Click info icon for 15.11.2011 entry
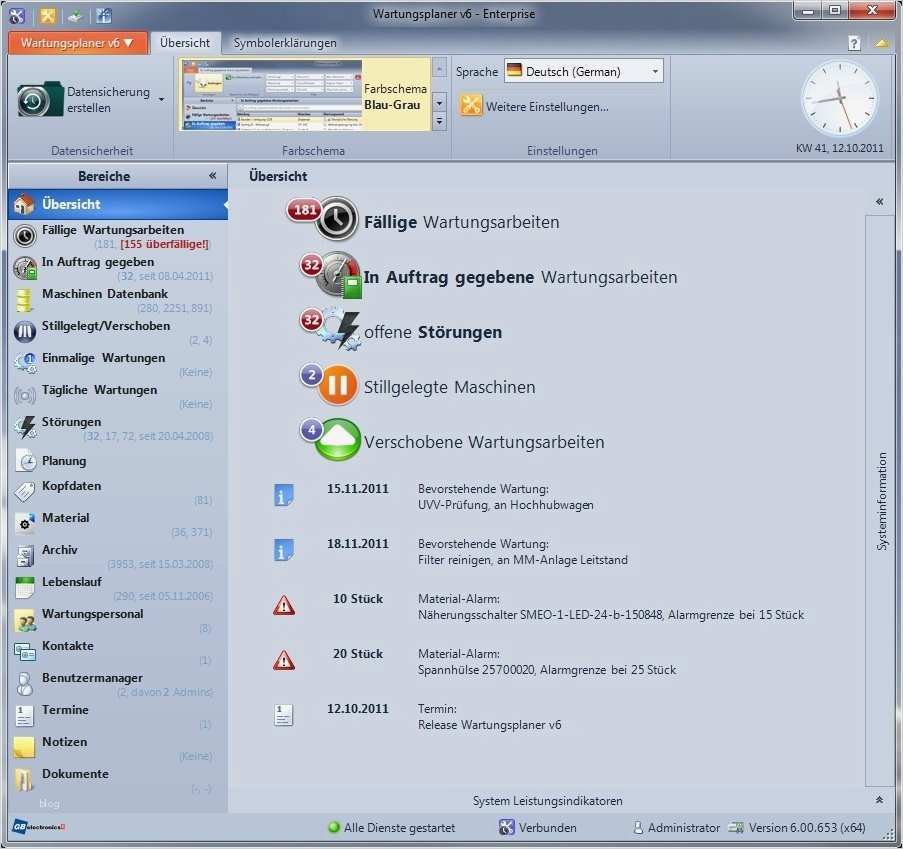Image resolution: width=903 pixels, height=849 pixels. (x=283, y=495)
